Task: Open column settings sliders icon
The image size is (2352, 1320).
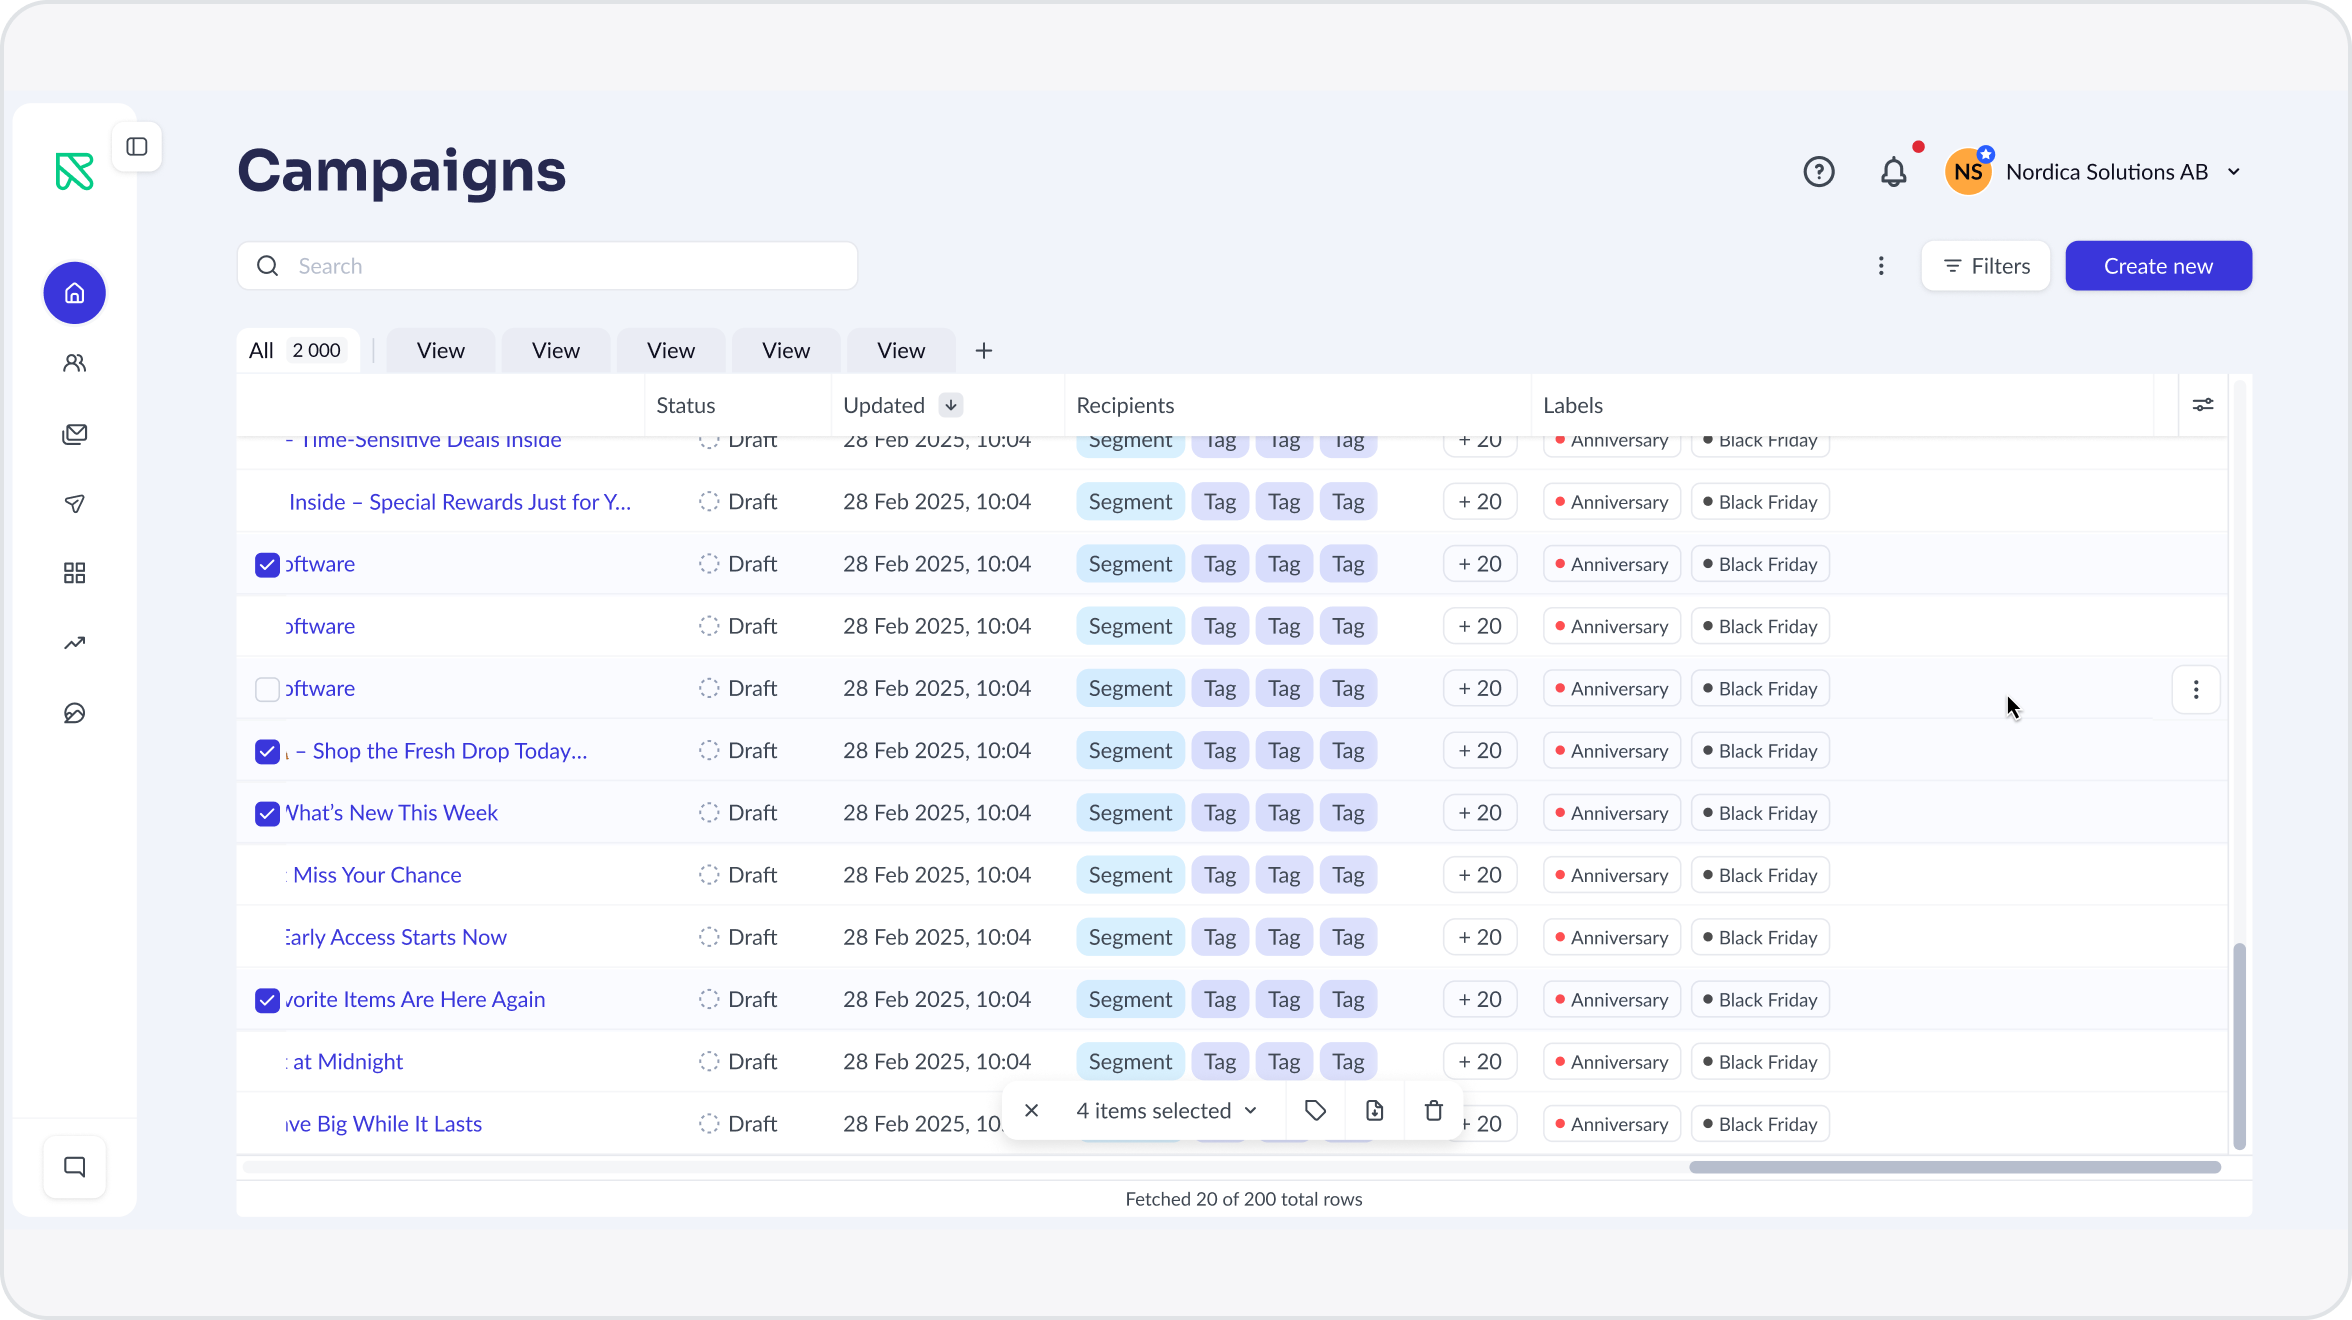Action: (x=2203, y=405)
